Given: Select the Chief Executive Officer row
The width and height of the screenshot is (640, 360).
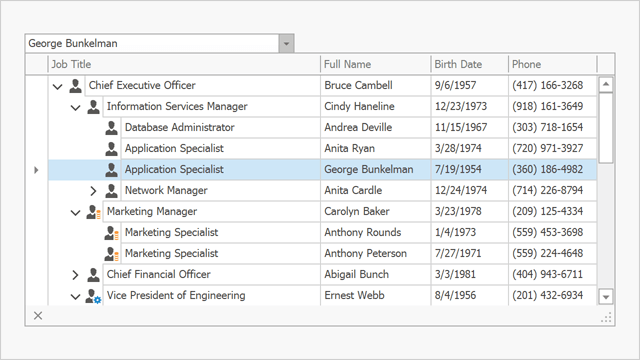Looking at the screenshot, I should click(x=322, y=86).
